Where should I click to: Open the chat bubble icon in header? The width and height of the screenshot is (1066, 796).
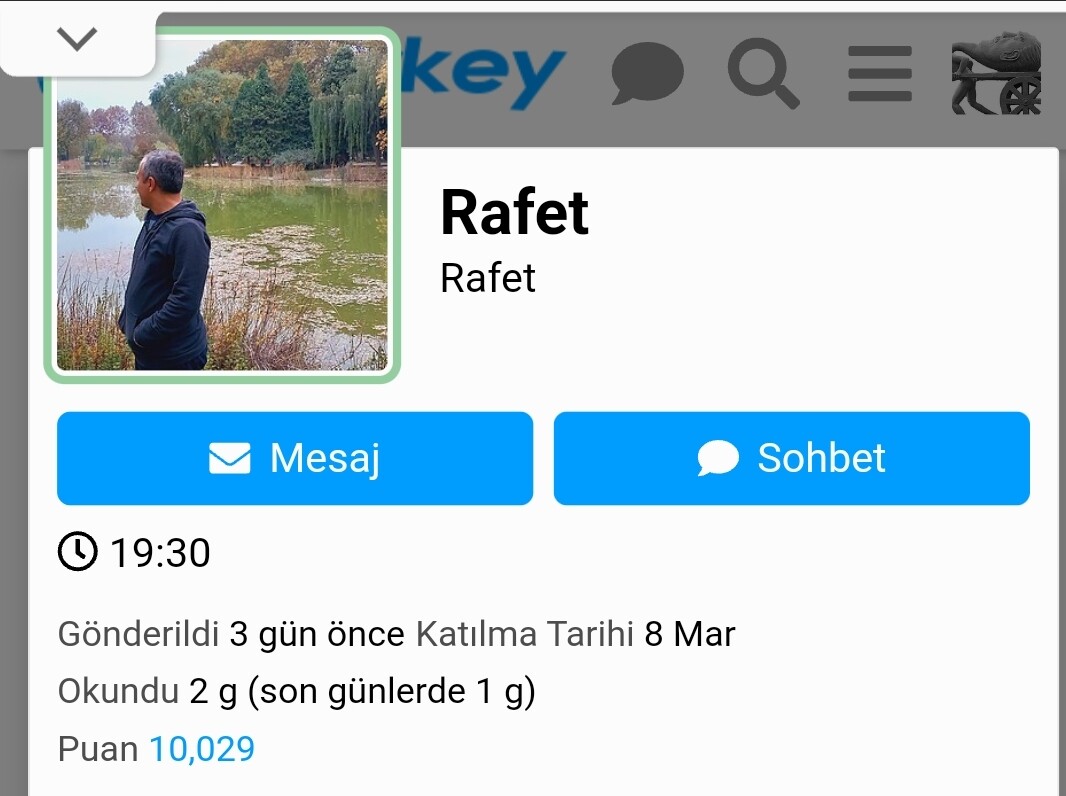pyautogui.click(x=647, y=73)
